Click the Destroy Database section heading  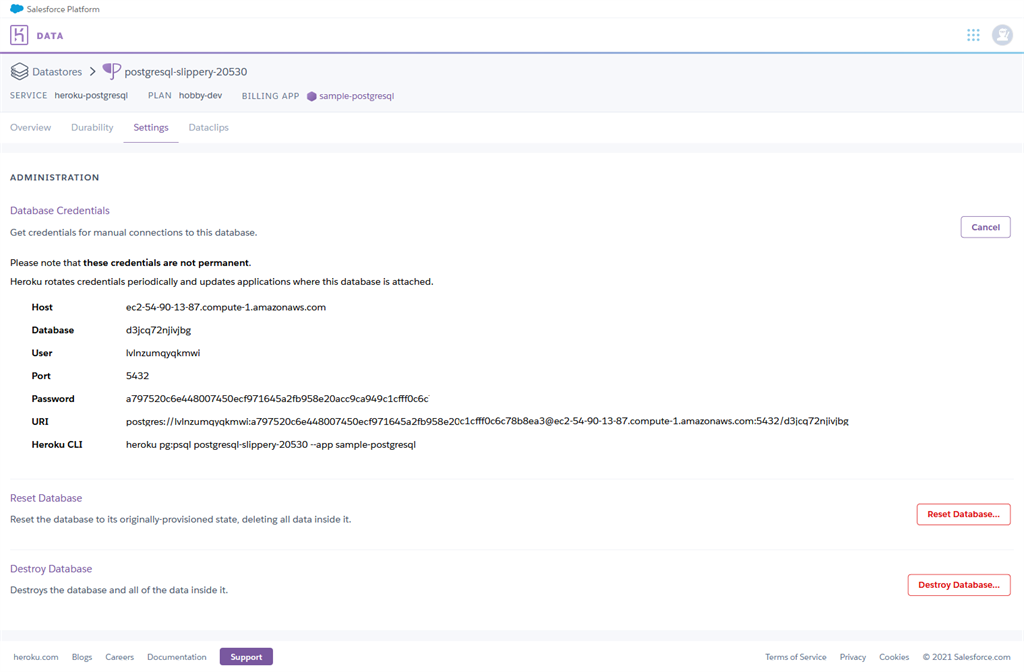click(51, 569)
